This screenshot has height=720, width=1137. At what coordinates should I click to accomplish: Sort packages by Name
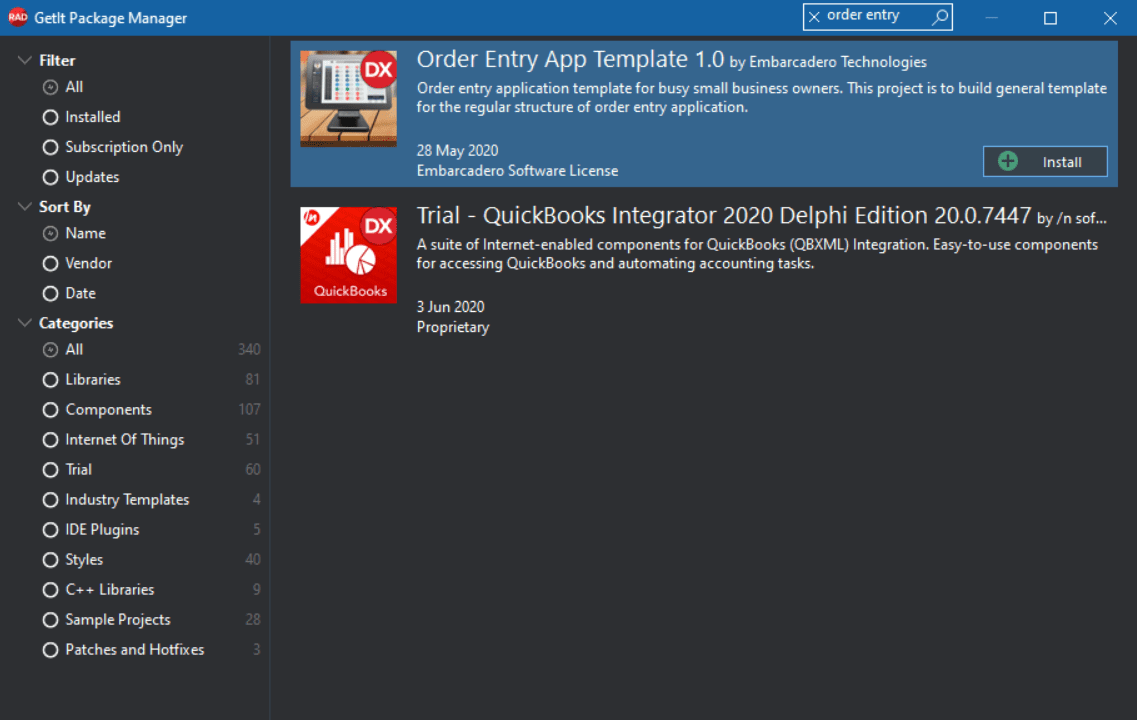coord(74,233)
